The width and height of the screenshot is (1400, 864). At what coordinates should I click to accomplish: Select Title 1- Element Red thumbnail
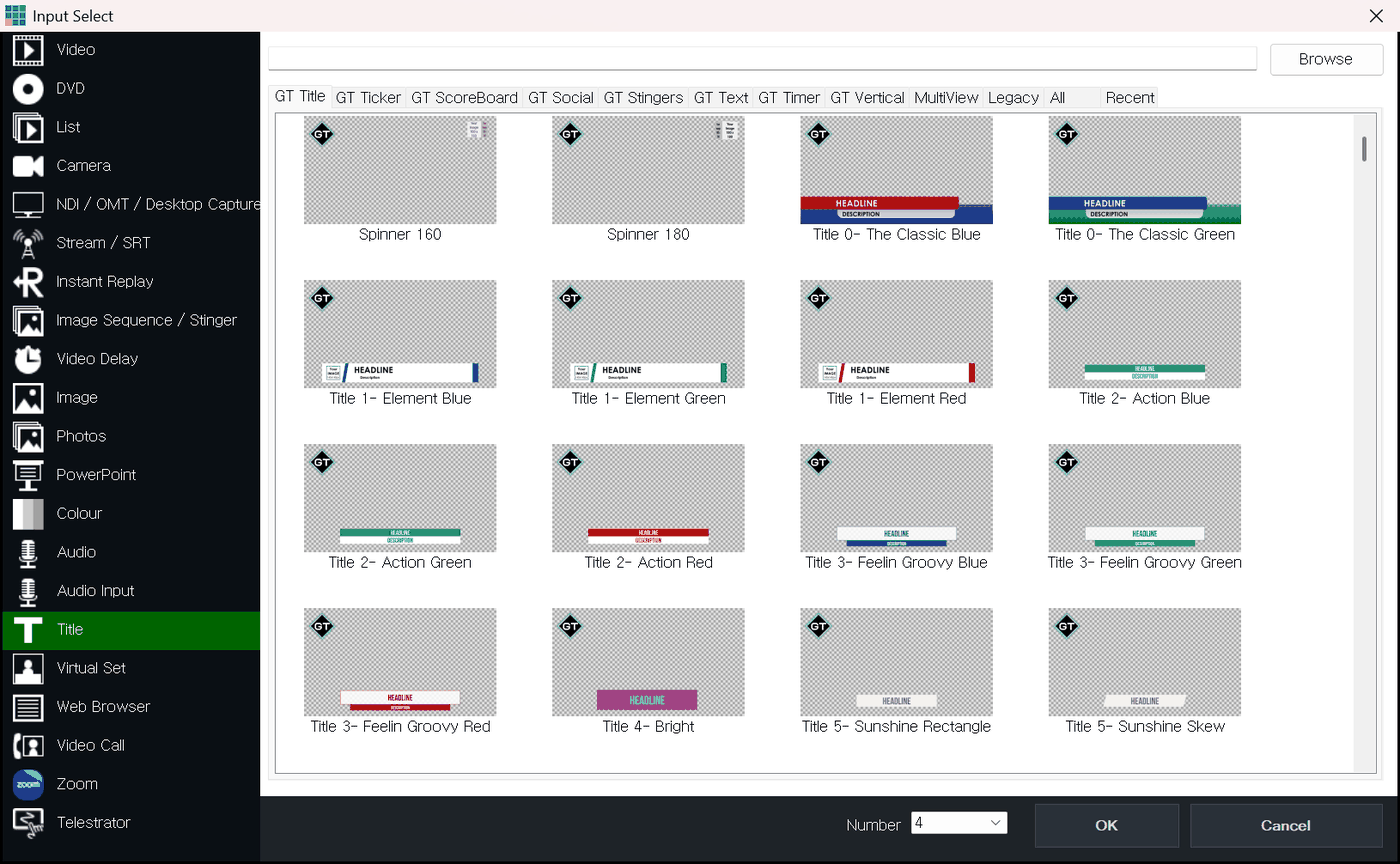896,334
